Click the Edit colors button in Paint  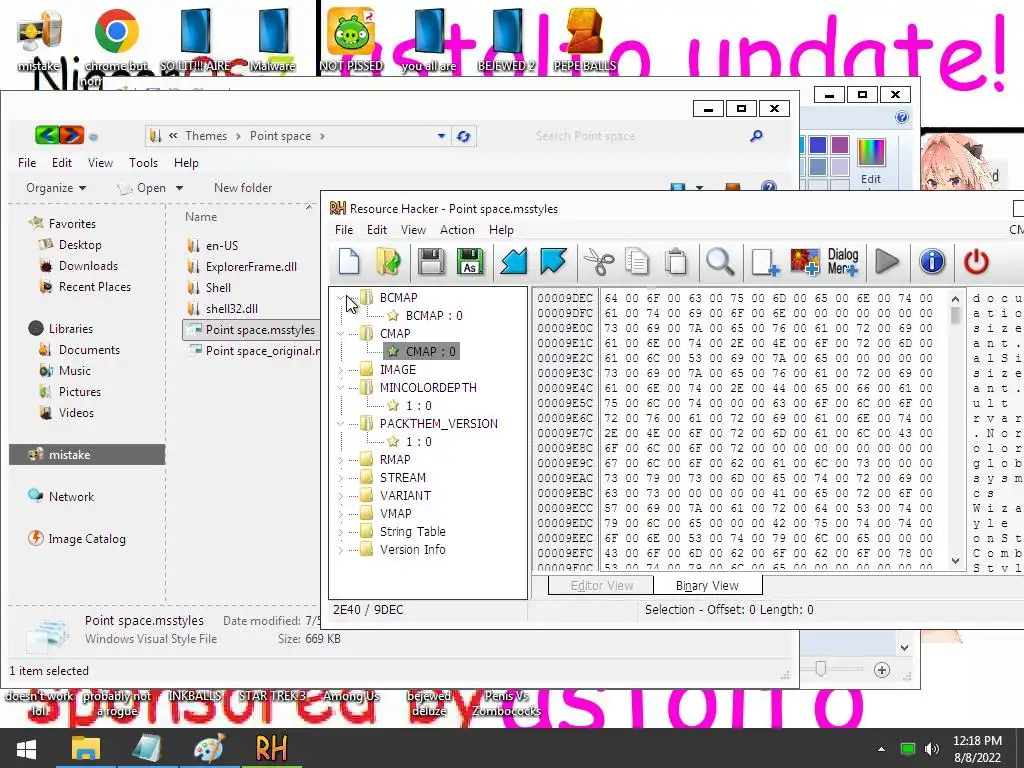point(871,161)
